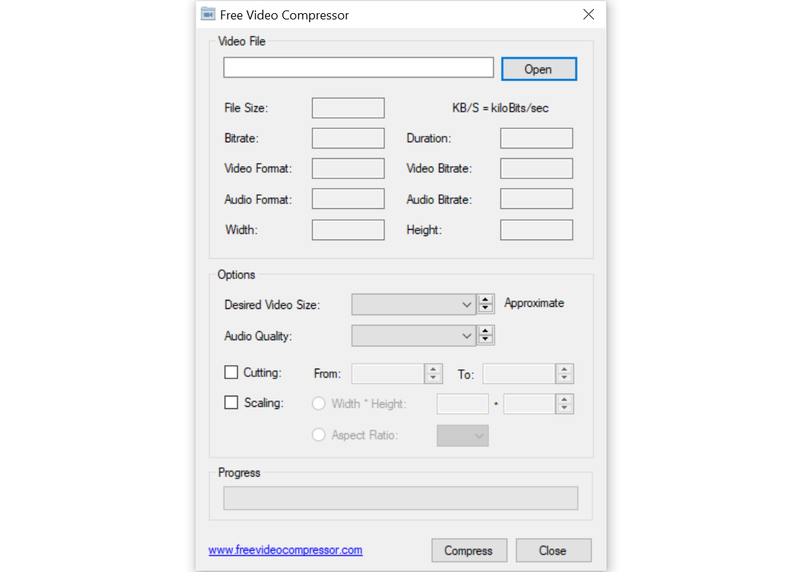
Task: Click the Audio Bitrate value box
Action: click(x=536, y=199)
